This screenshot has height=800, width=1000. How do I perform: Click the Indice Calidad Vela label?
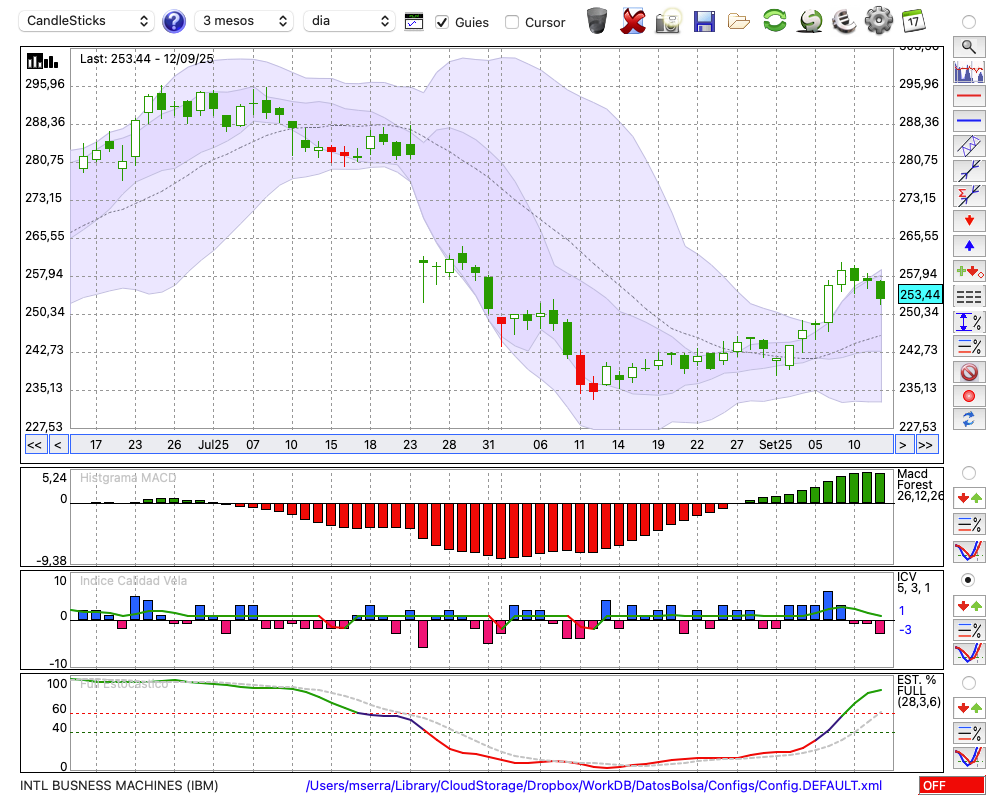(x=133, y=581)
